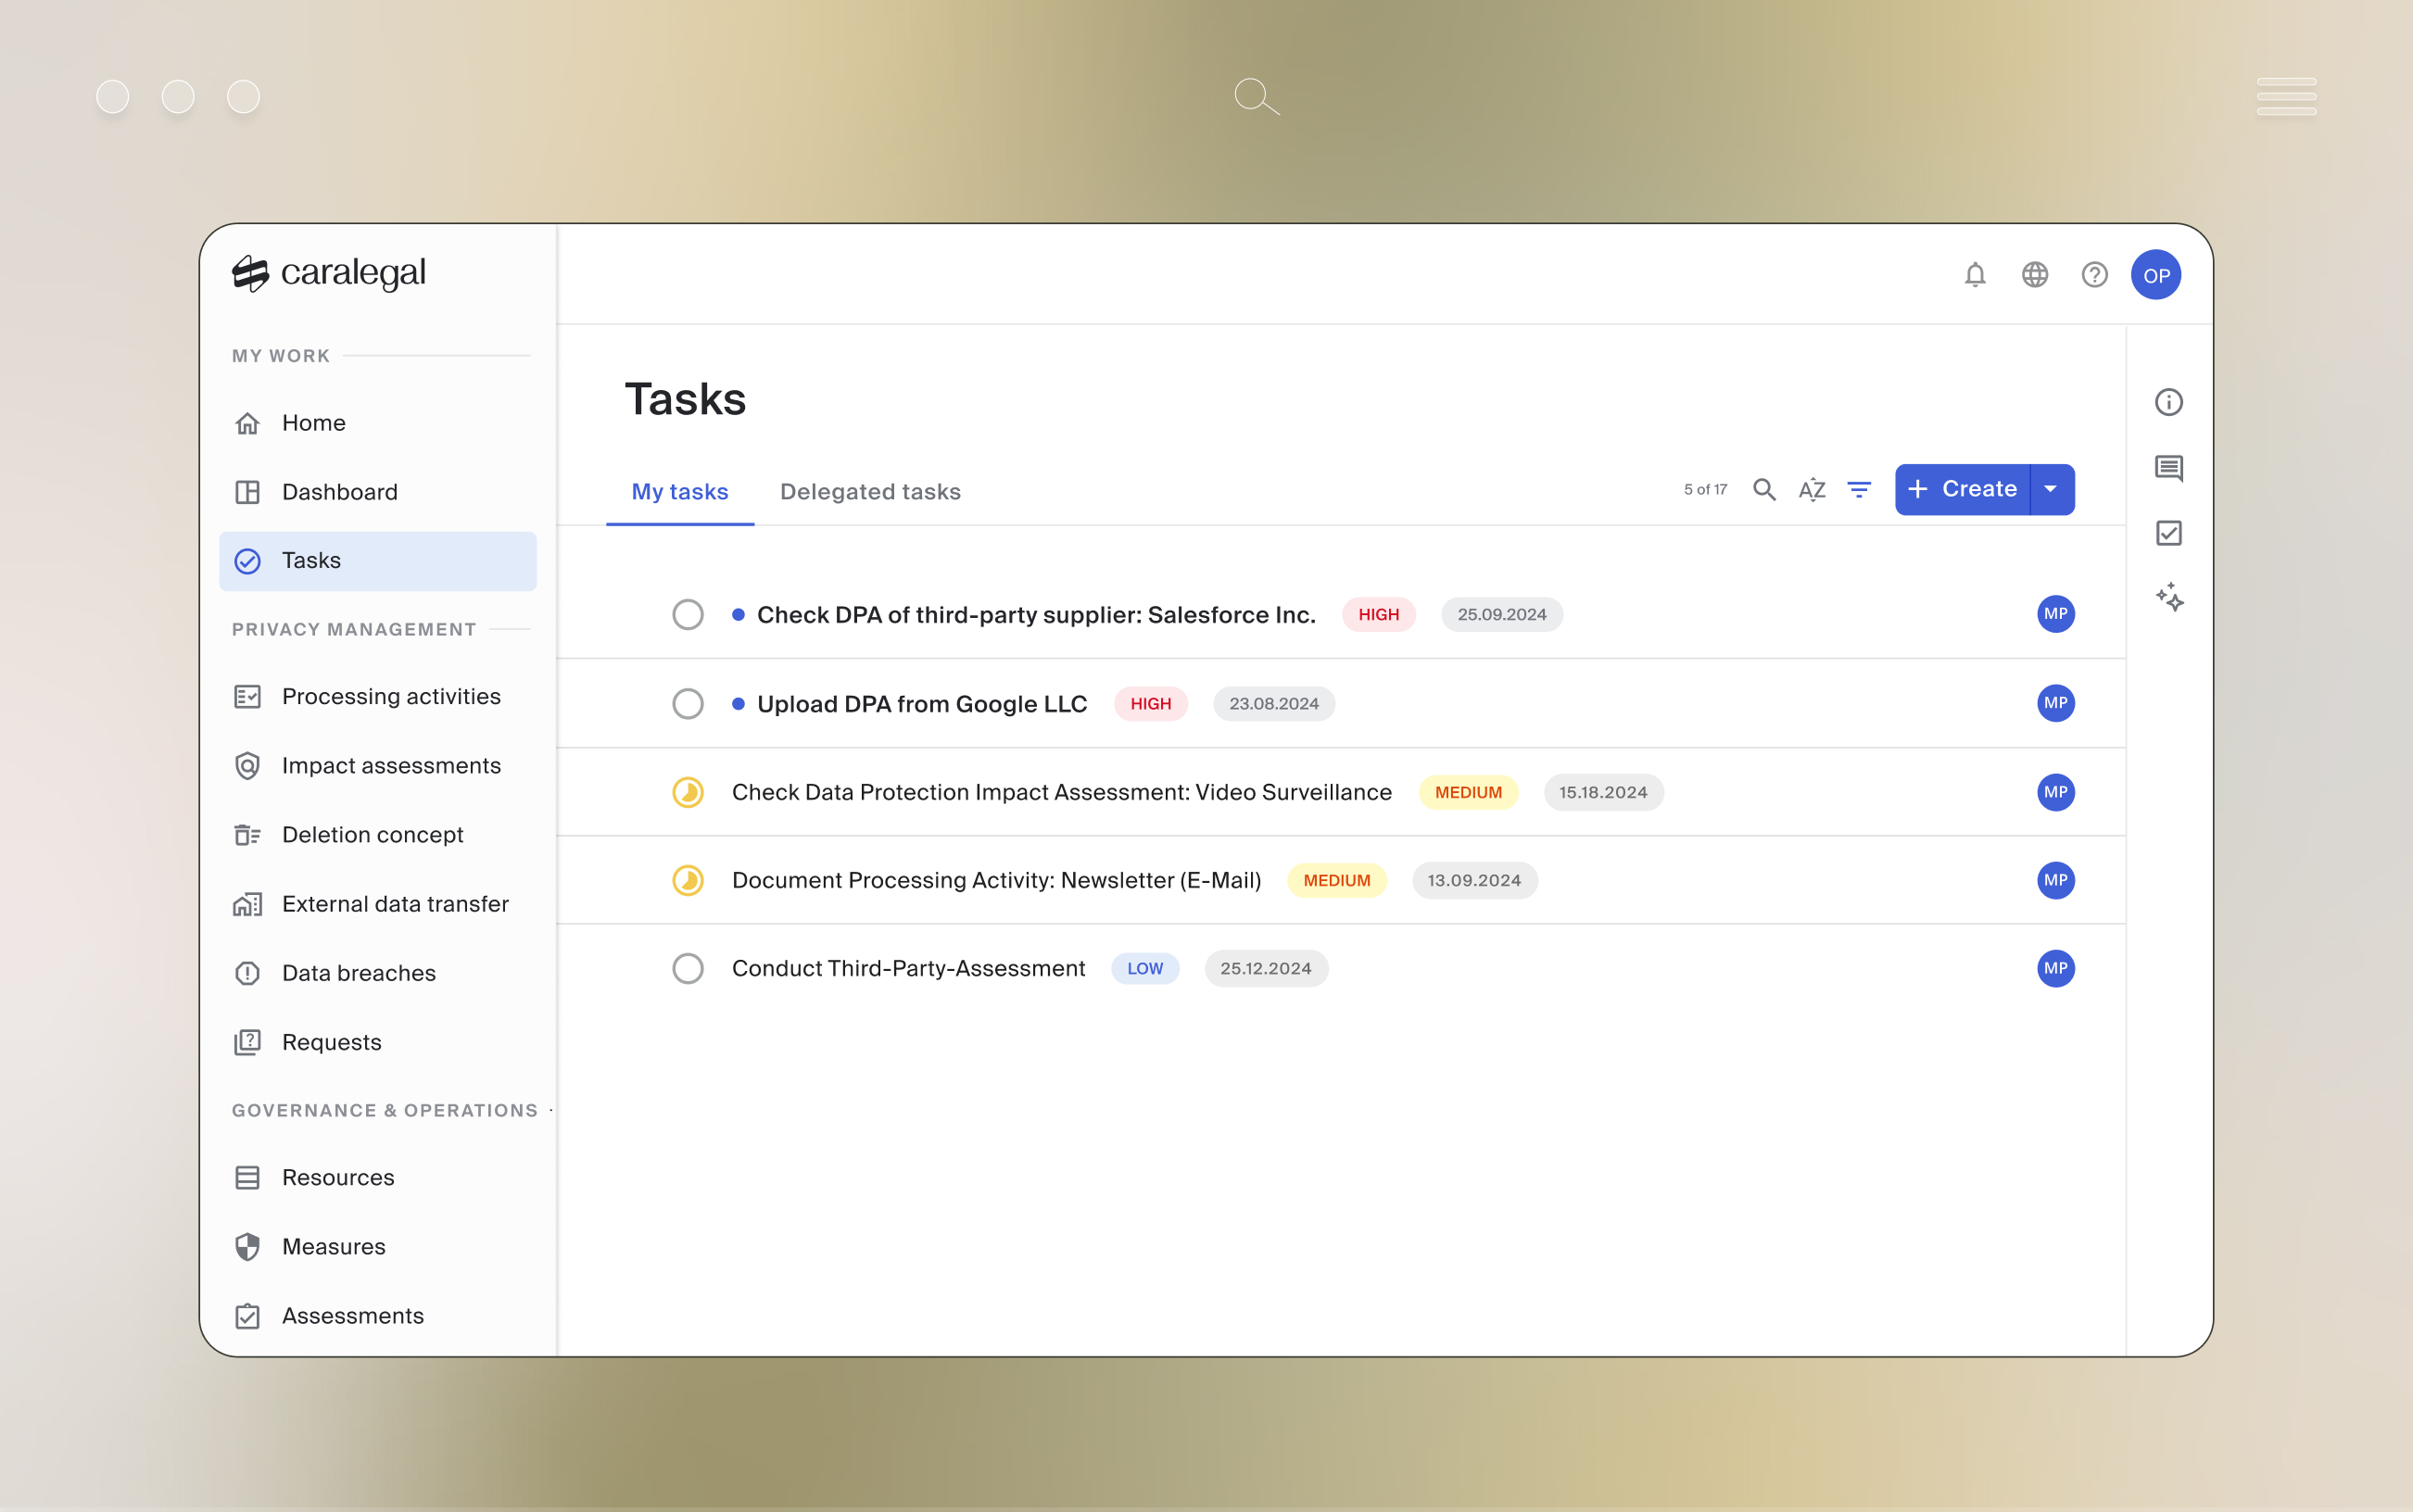Click the caralegal logo

pyautogui.click(x=329, y=273)
